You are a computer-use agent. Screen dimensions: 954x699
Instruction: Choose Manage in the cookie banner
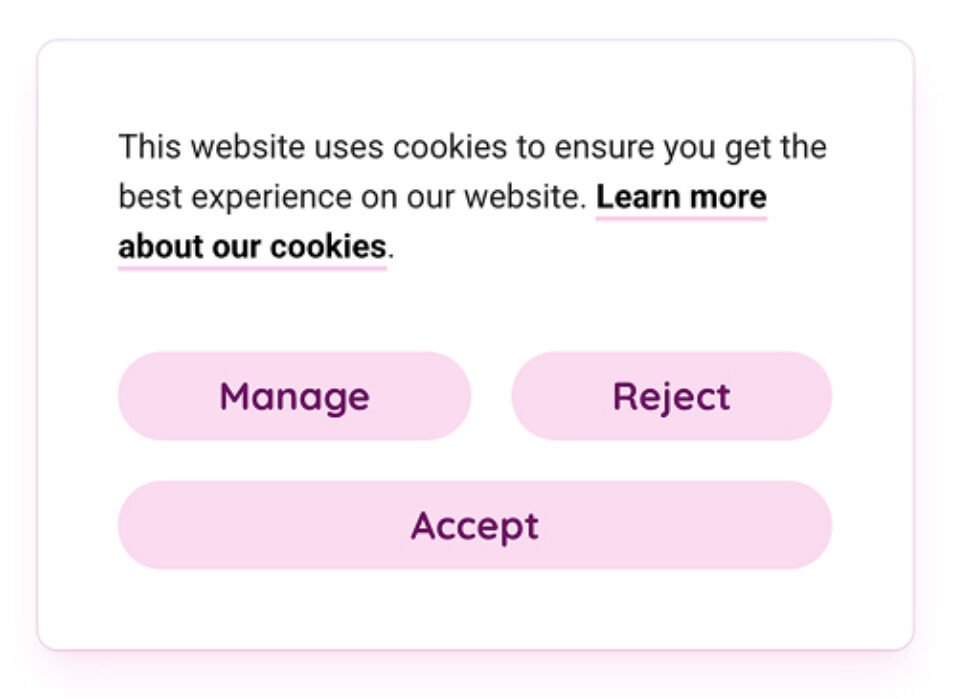tap(294, 396)
